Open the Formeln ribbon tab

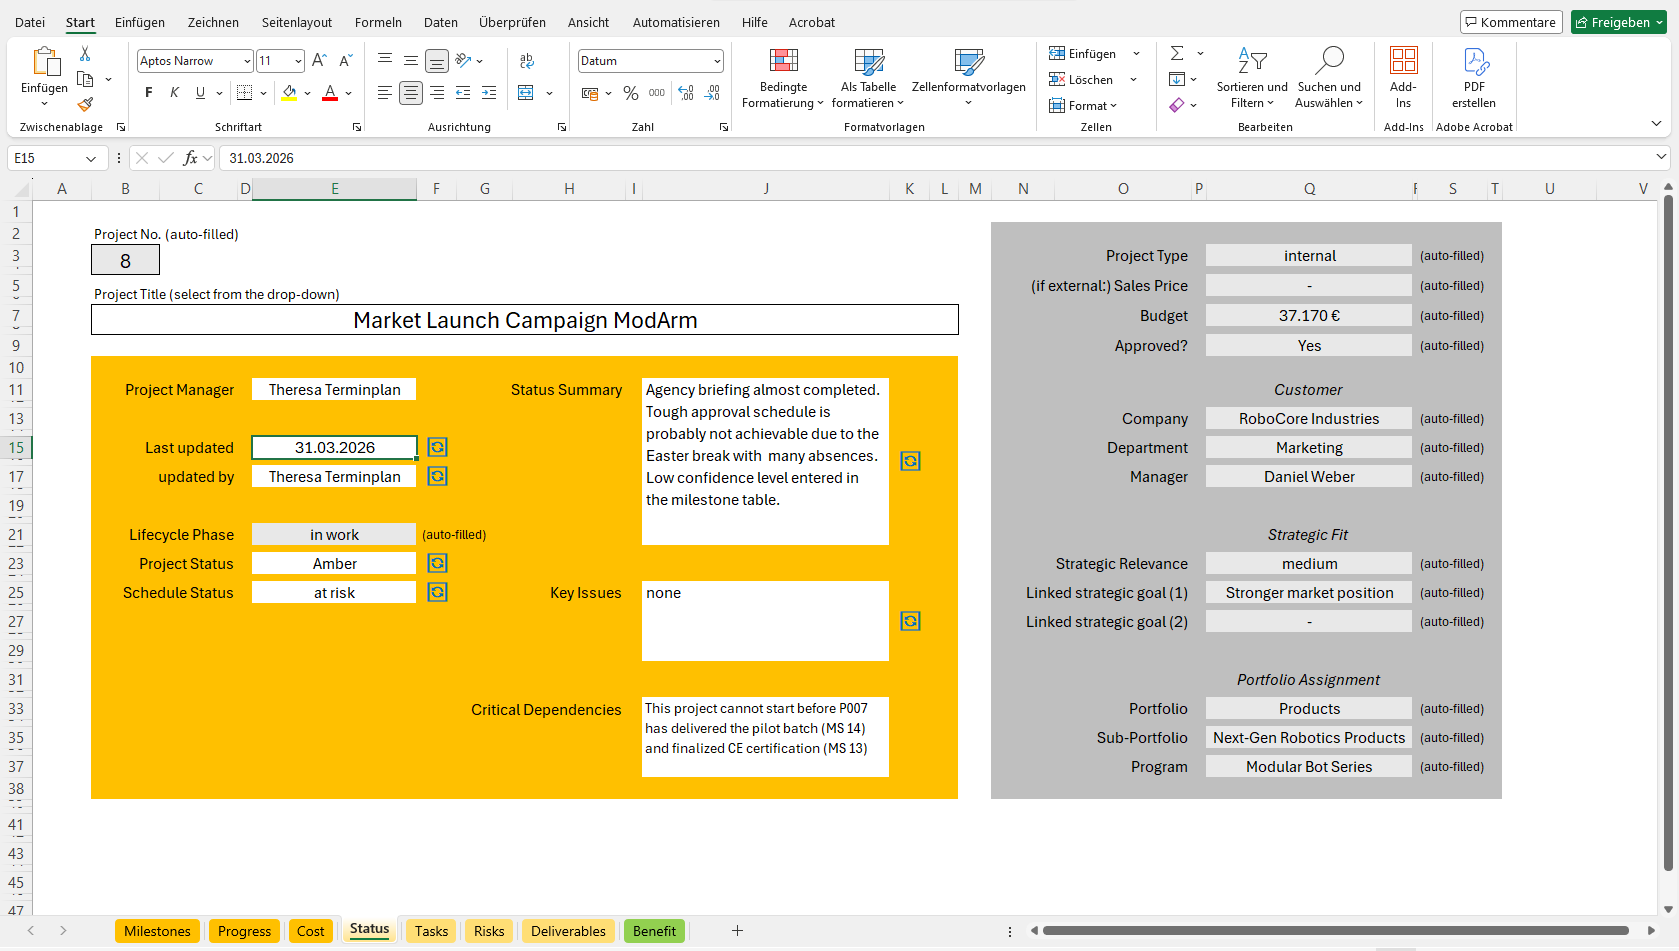click(x=378, y=22)
